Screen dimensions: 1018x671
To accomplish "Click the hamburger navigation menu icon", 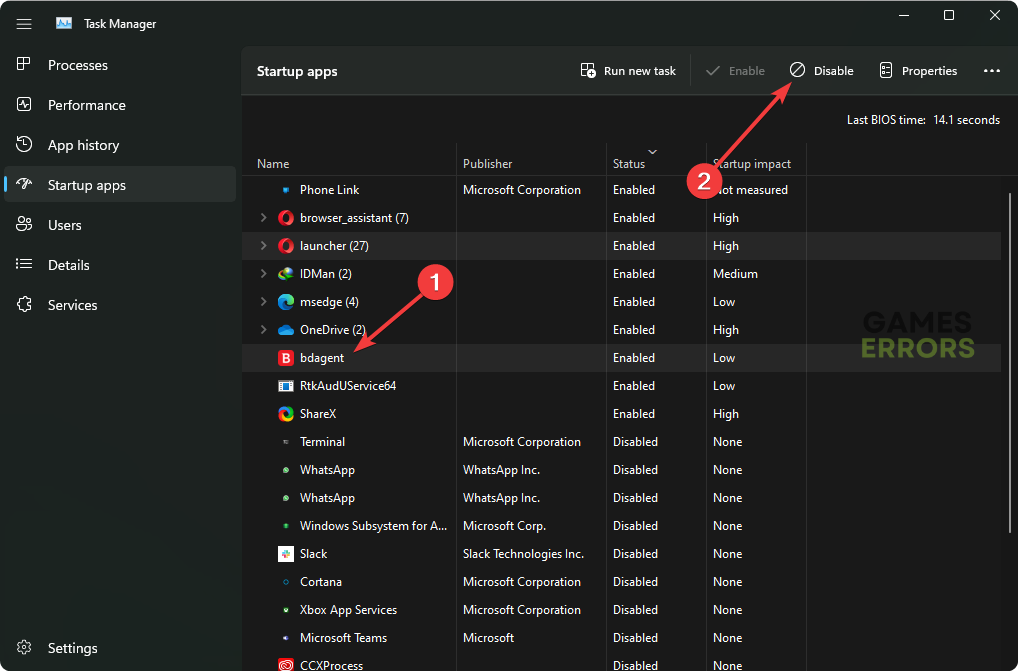I will pyautogui.click(x=24, y=23).
